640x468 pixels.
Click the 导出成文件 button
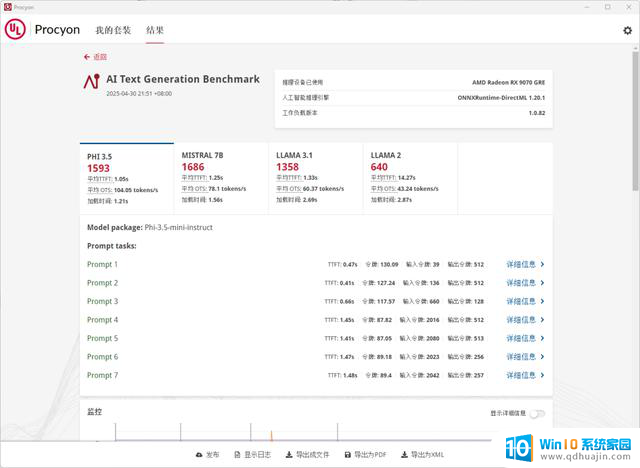point(307,455)
